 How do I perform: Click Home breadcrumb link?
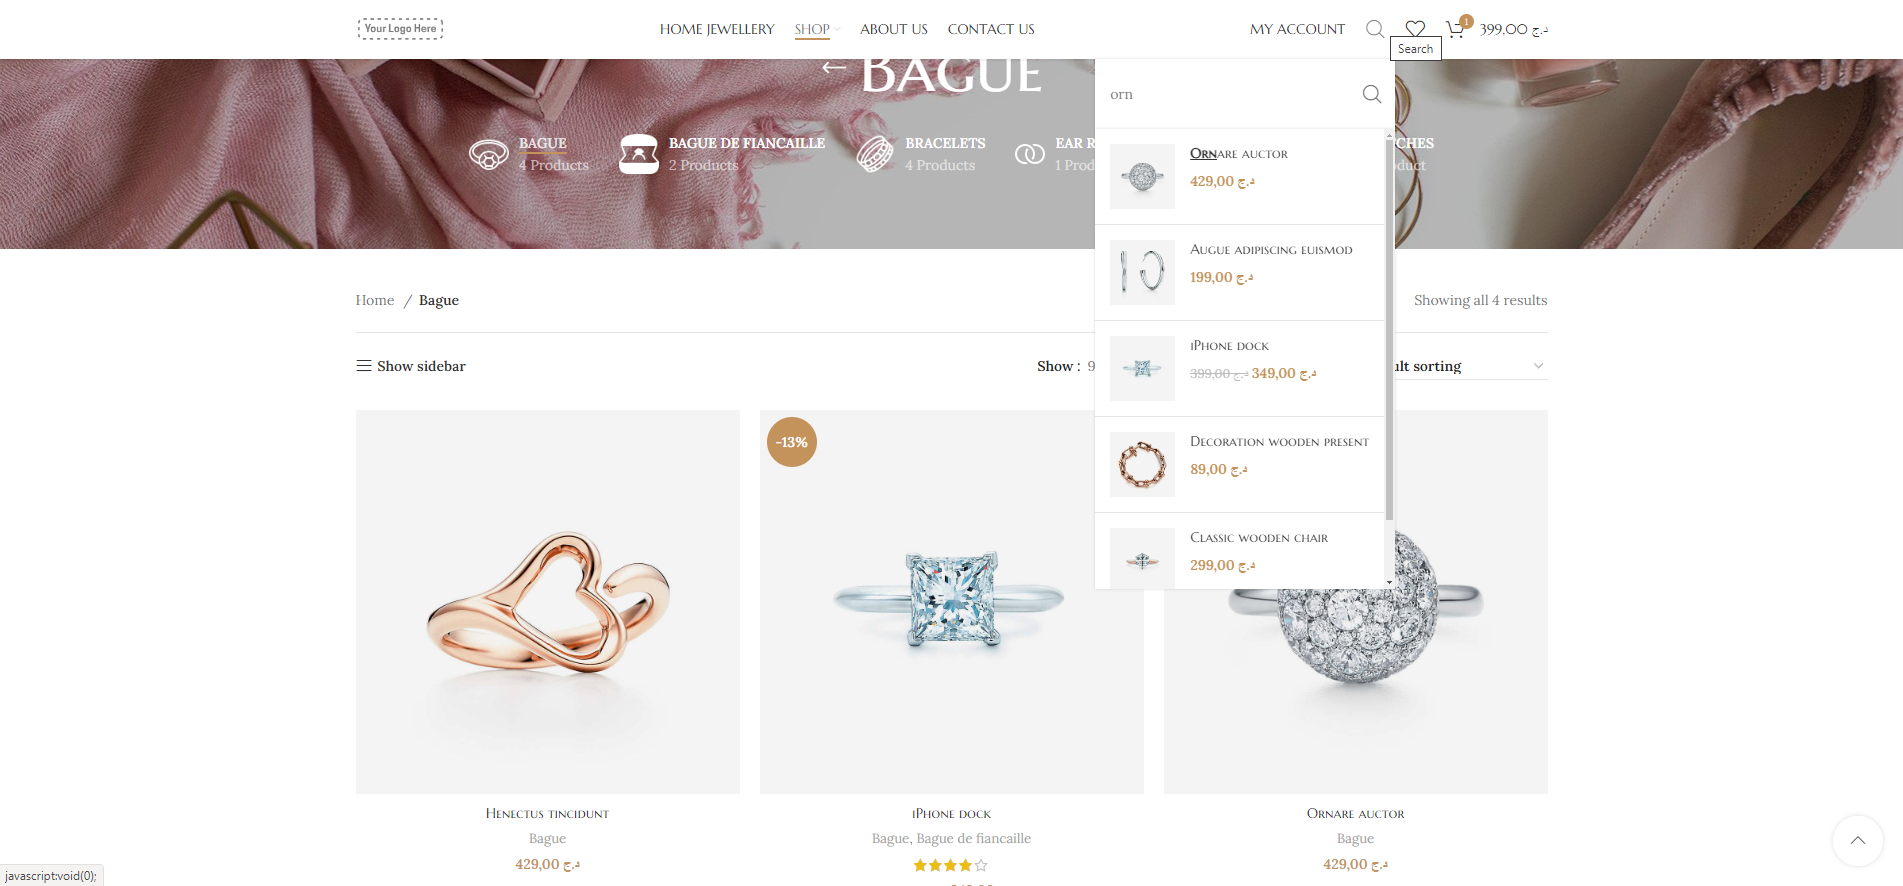pyautogui.click(x=375, y=300)
